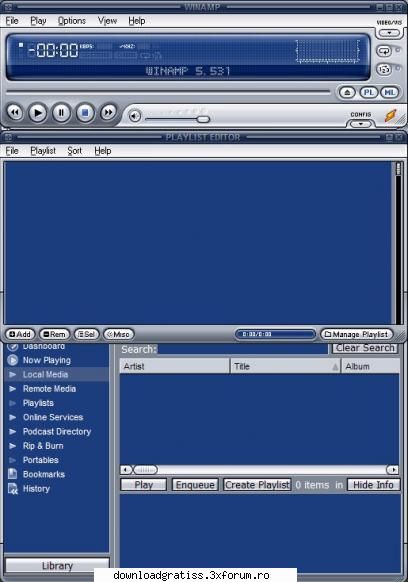Select Now Playing in the library tree
Image resolution: width=408 pixels, height=582 pixels.
click(x=47, y=360)
